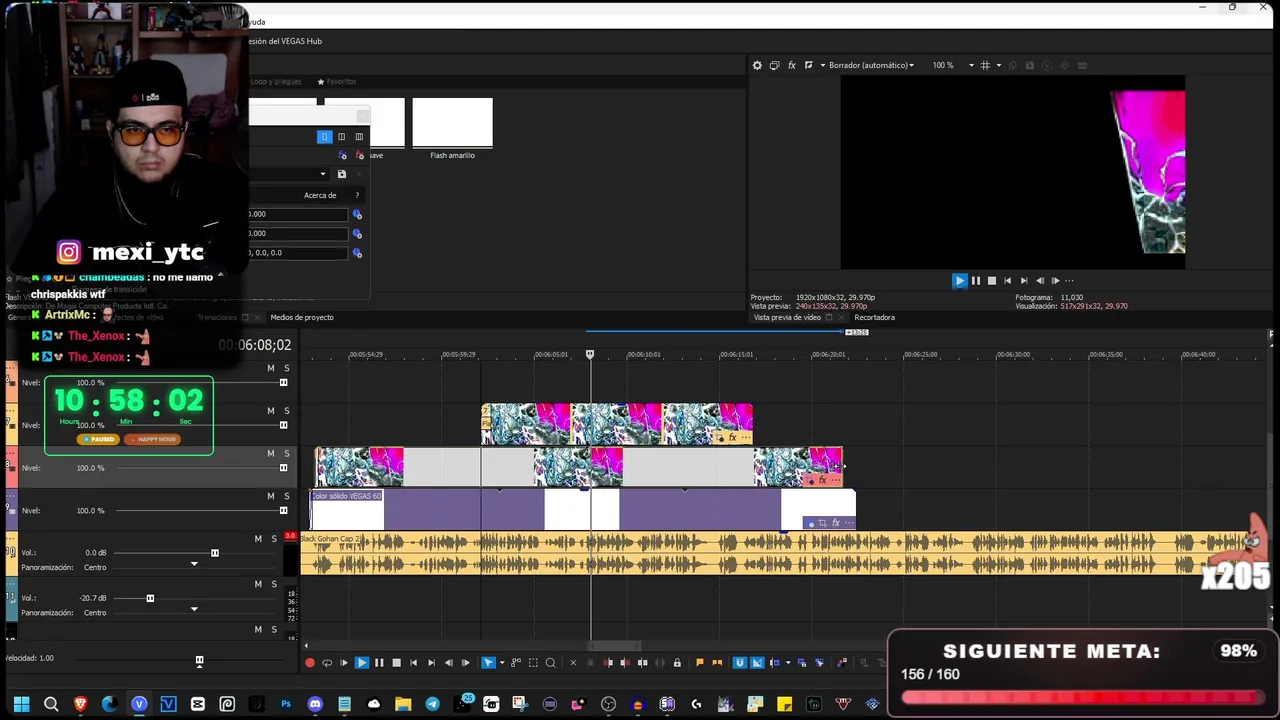Toggle auto ripple in timeline toolbar
Viewport: 1280px width, 720px height.
tap(774, 663)
